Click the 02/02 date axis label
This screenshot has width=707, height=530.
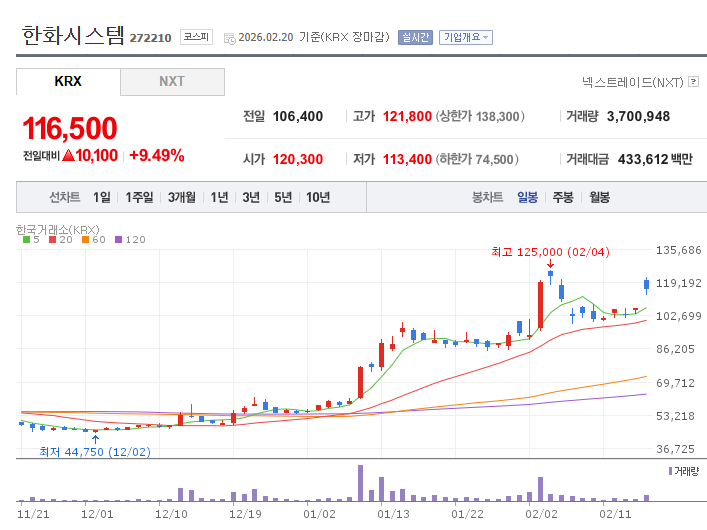click(541, 514)
